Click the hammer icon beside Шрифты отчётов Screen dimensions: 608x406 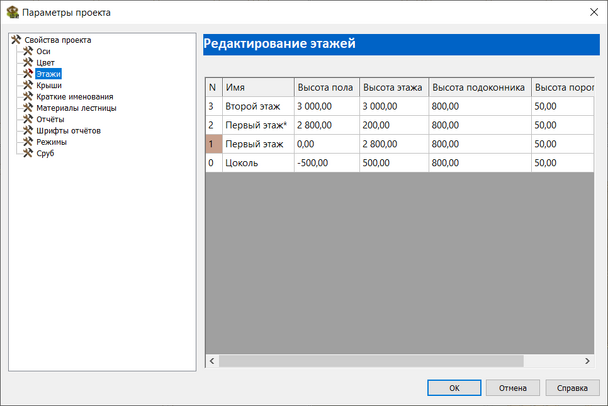click(x=28, y=130)
